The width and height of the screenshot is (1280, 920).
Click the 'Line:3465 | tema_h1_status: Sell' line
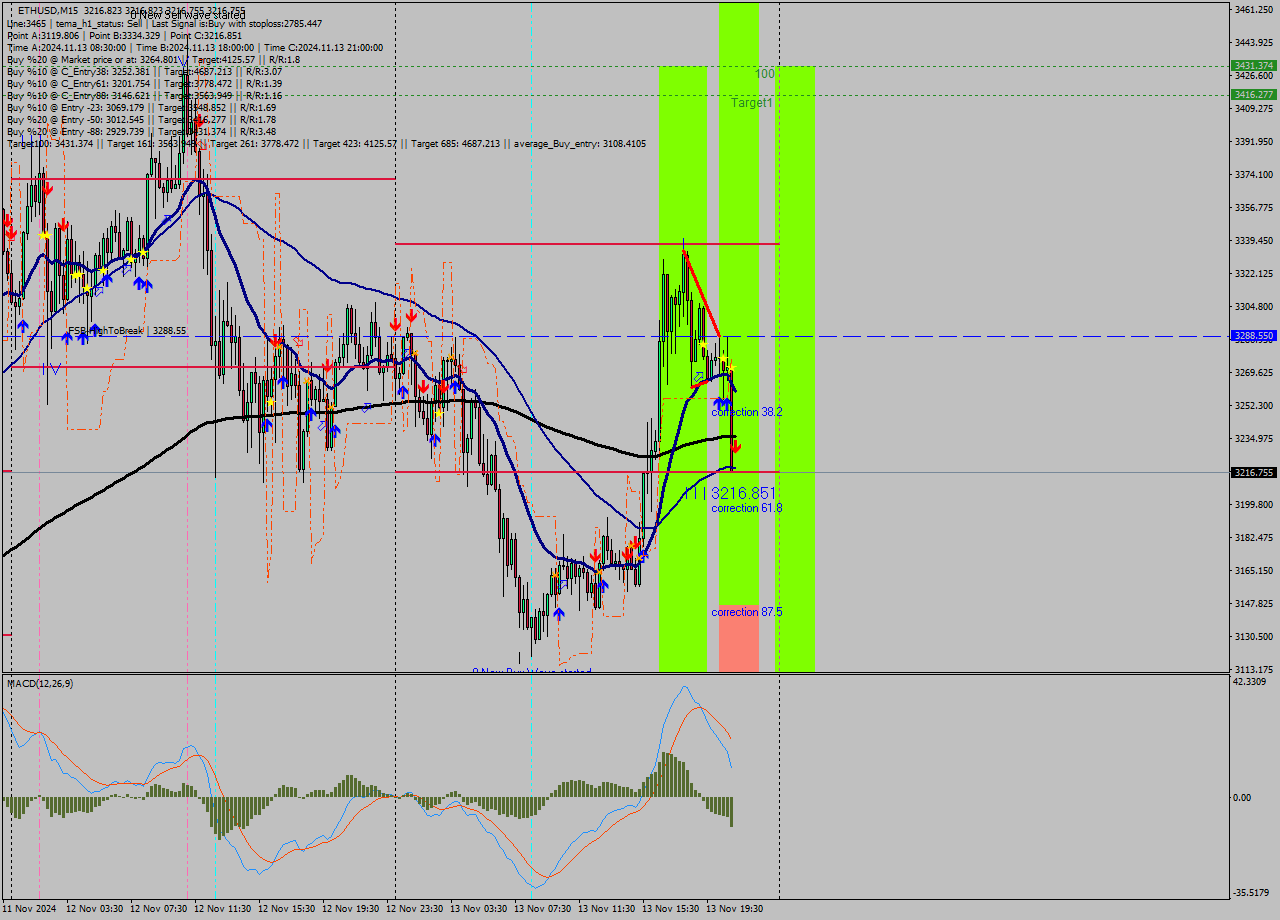click(165, 23)
